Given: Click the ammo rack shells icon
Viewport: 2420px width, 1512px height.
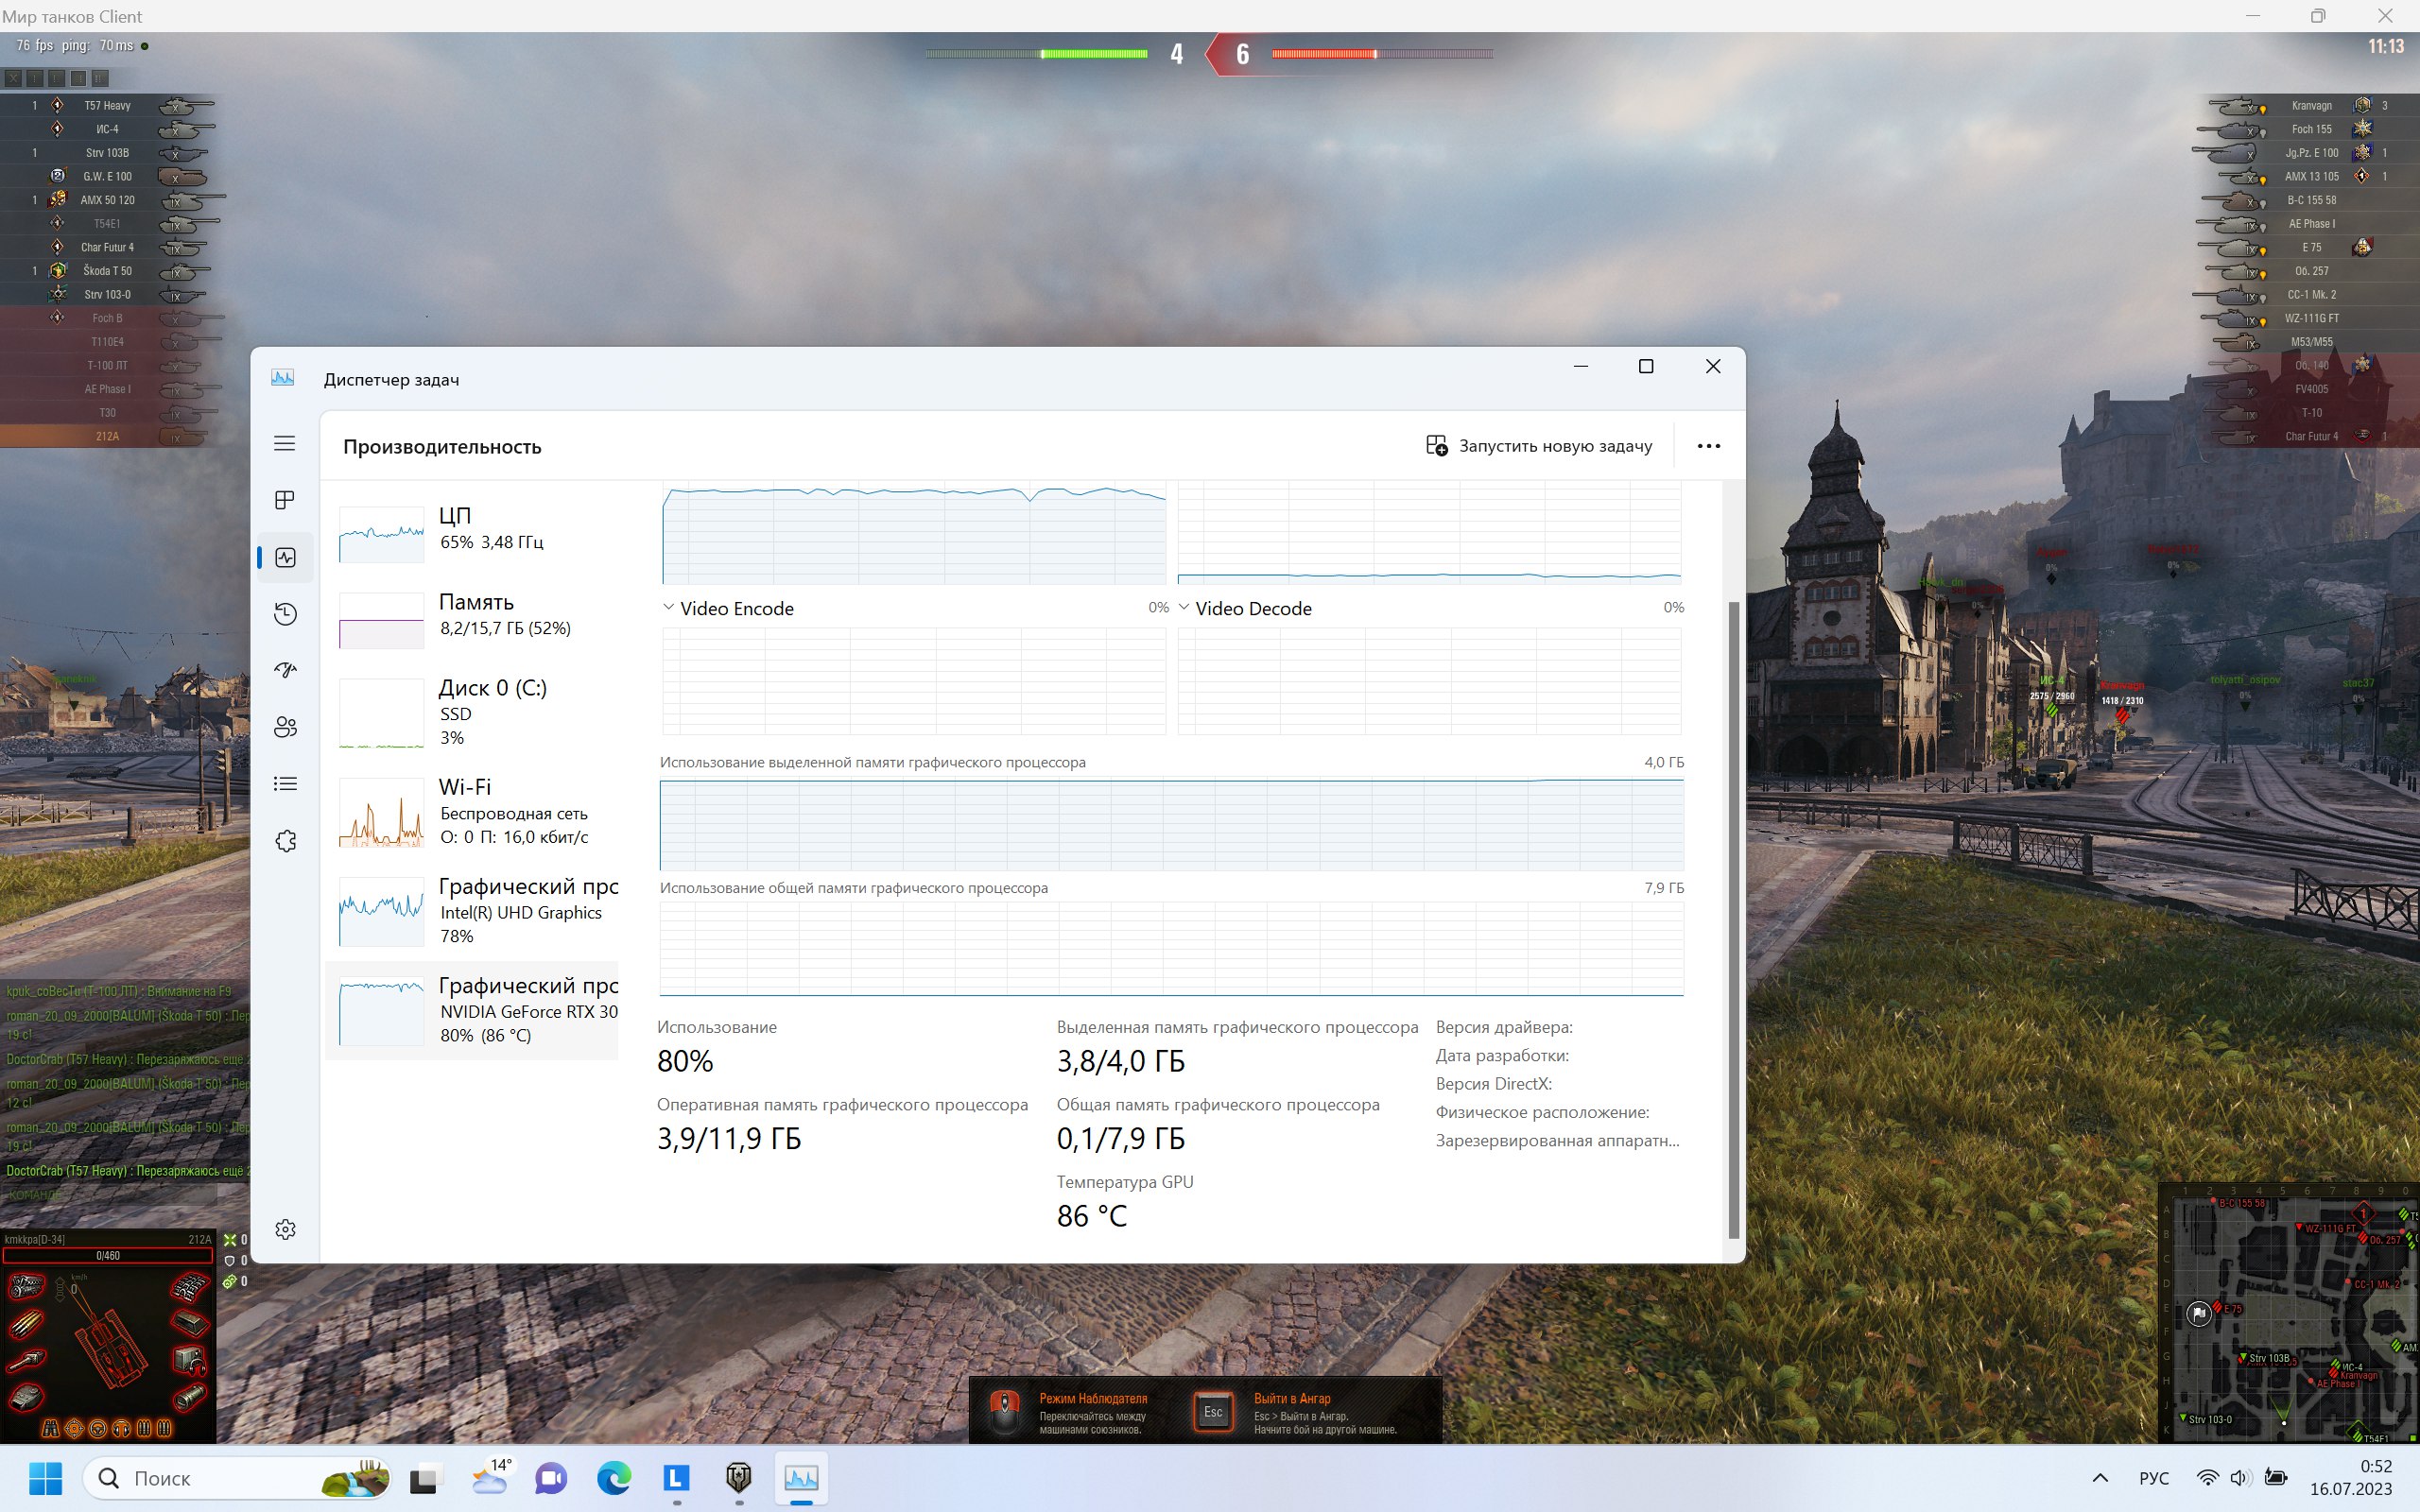Looking at the screenshot, I should pyautogui.click(x=26, y=1325).
